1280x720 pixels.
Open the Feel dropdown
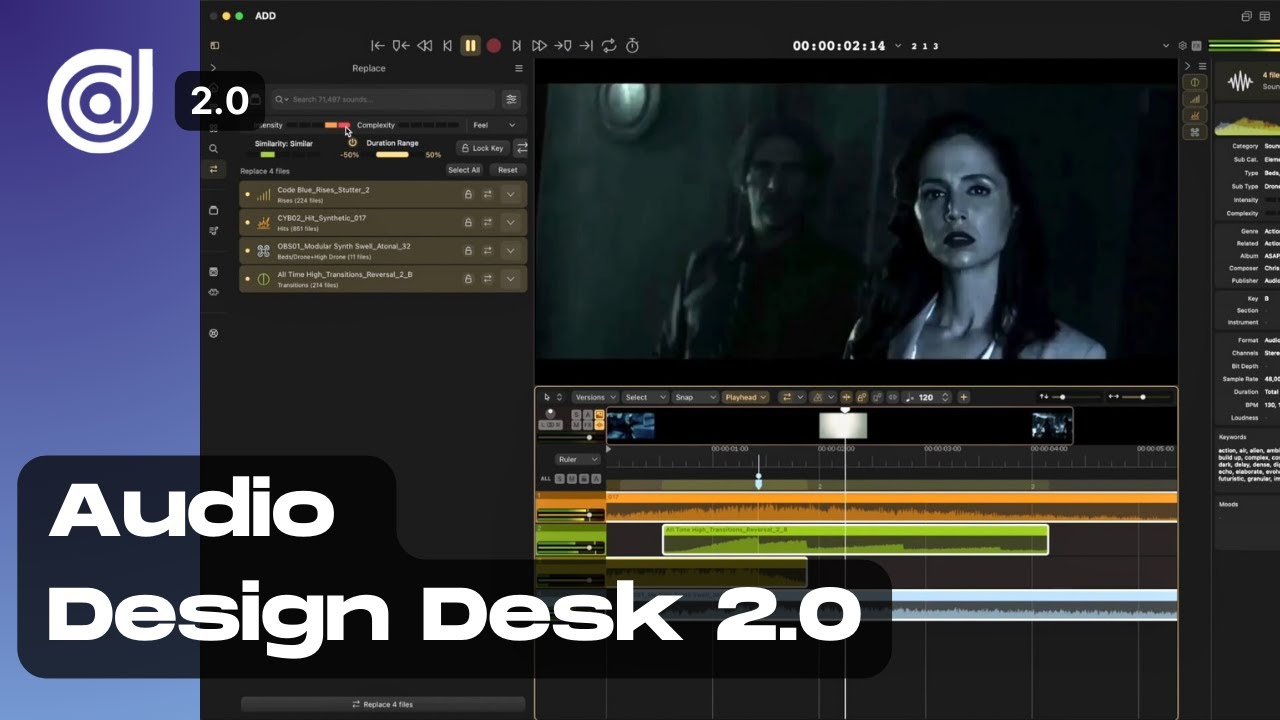495,125
